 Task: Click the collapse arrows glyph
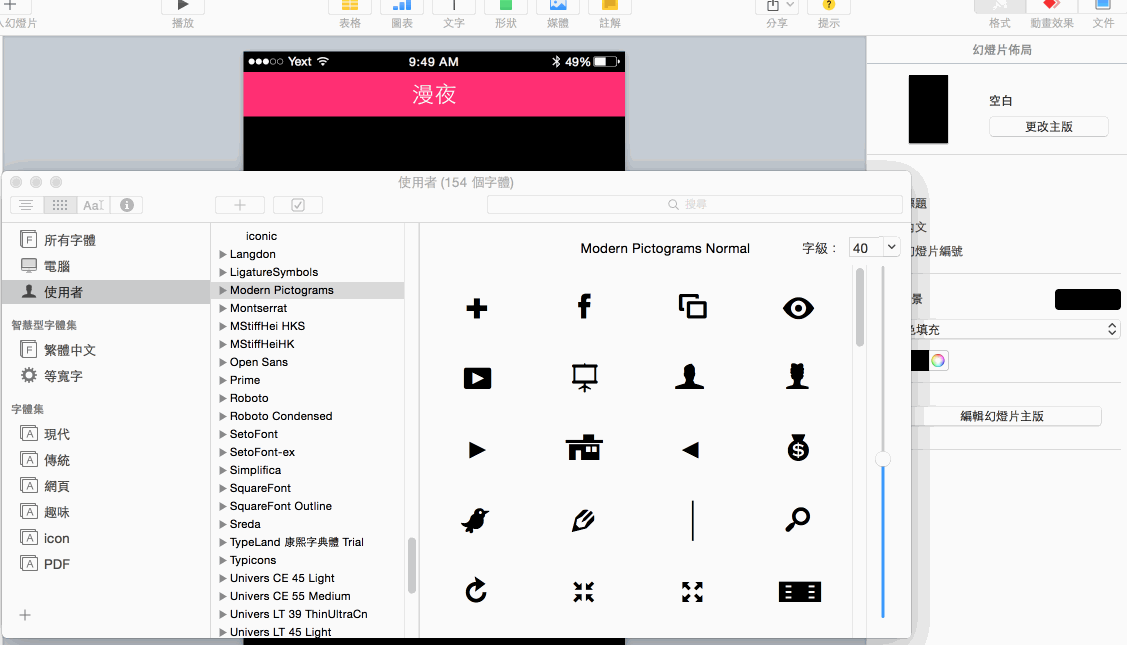point(584,592)
